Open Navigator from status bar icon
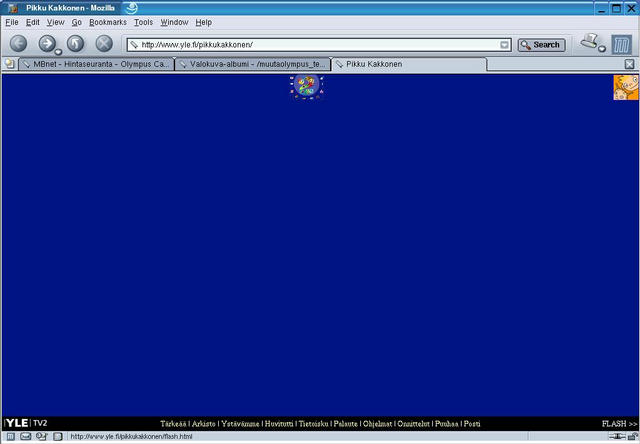This screenshot has width=640, height=444. [10, 436]
